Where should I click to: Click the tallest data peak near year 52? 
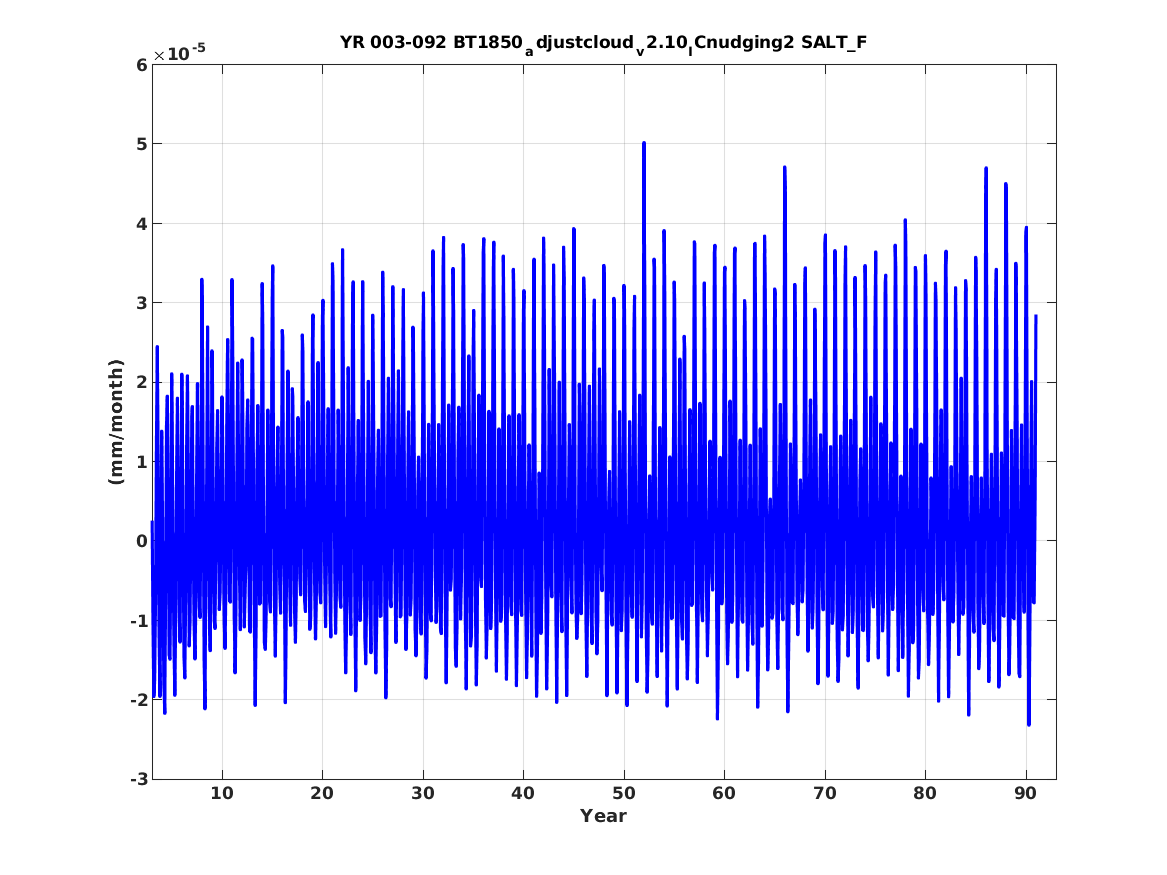pos(644,144)
